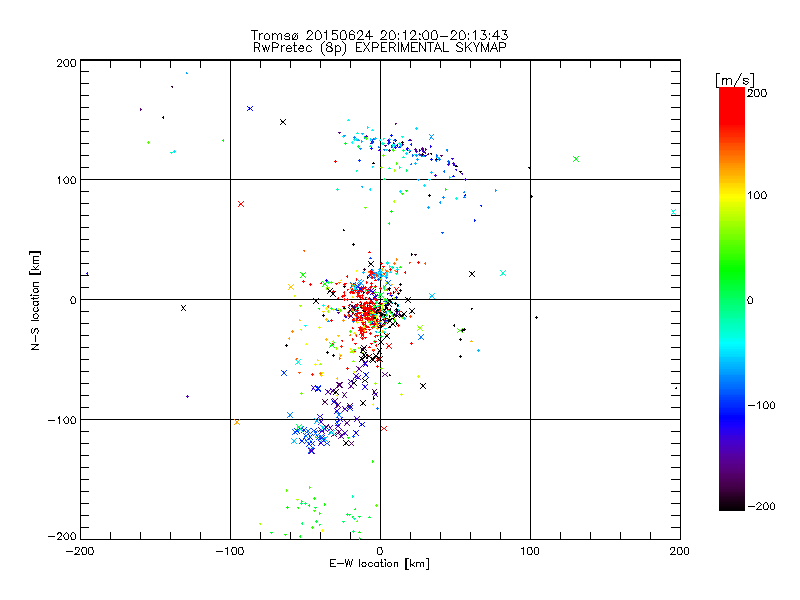Image resolution: width=800 pixels, height=600 pixels.
Task: Click the RwPretec EXPERIMENTAL SKYMAP subtitle
Action: [379, 47]
